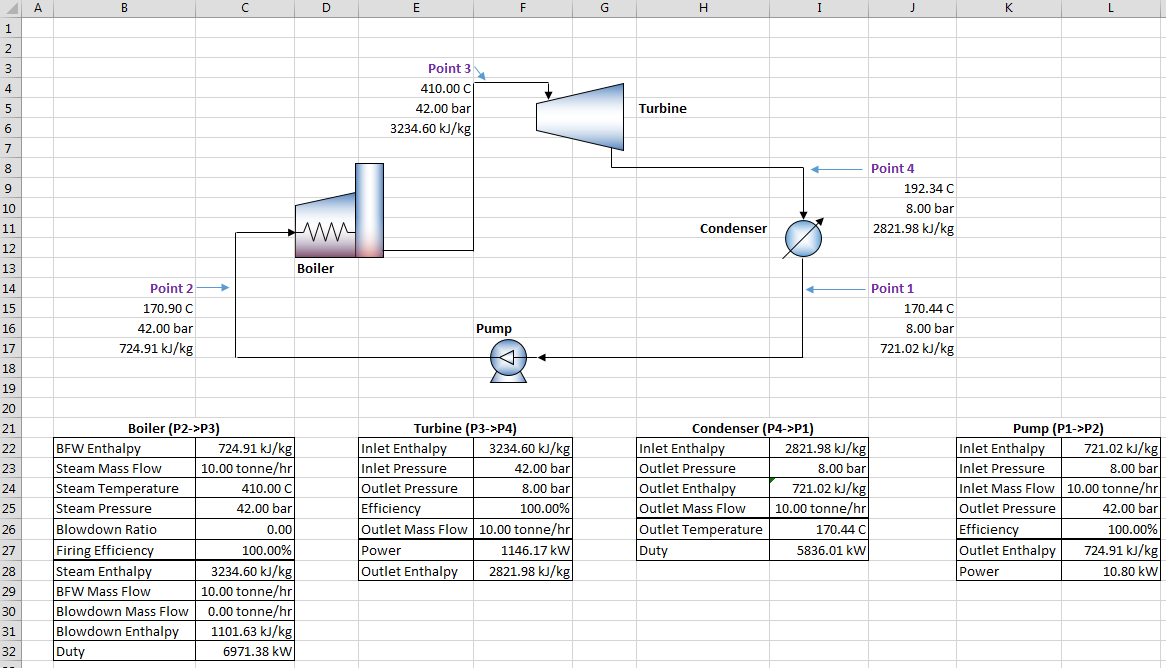1166x668 pixels.
Task: Click the Boiler (P2->P3) table heading
Action: tap(173, 428)
